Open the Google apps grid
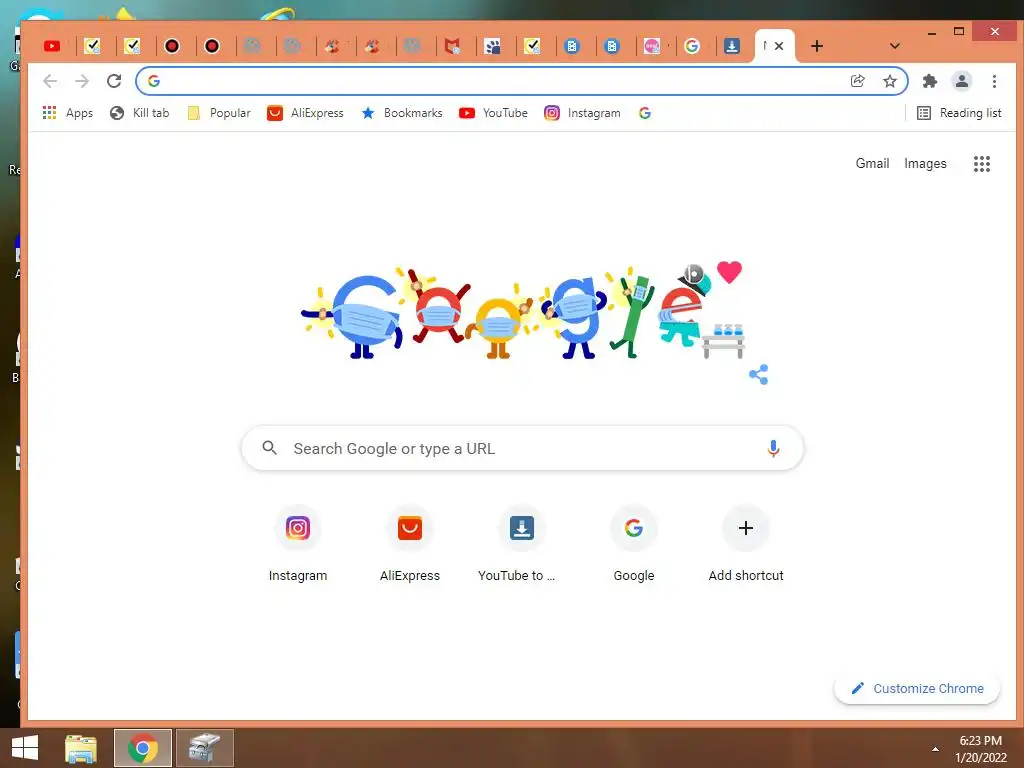The height and width of the screenshot is (768, 1024). (982, 164)
